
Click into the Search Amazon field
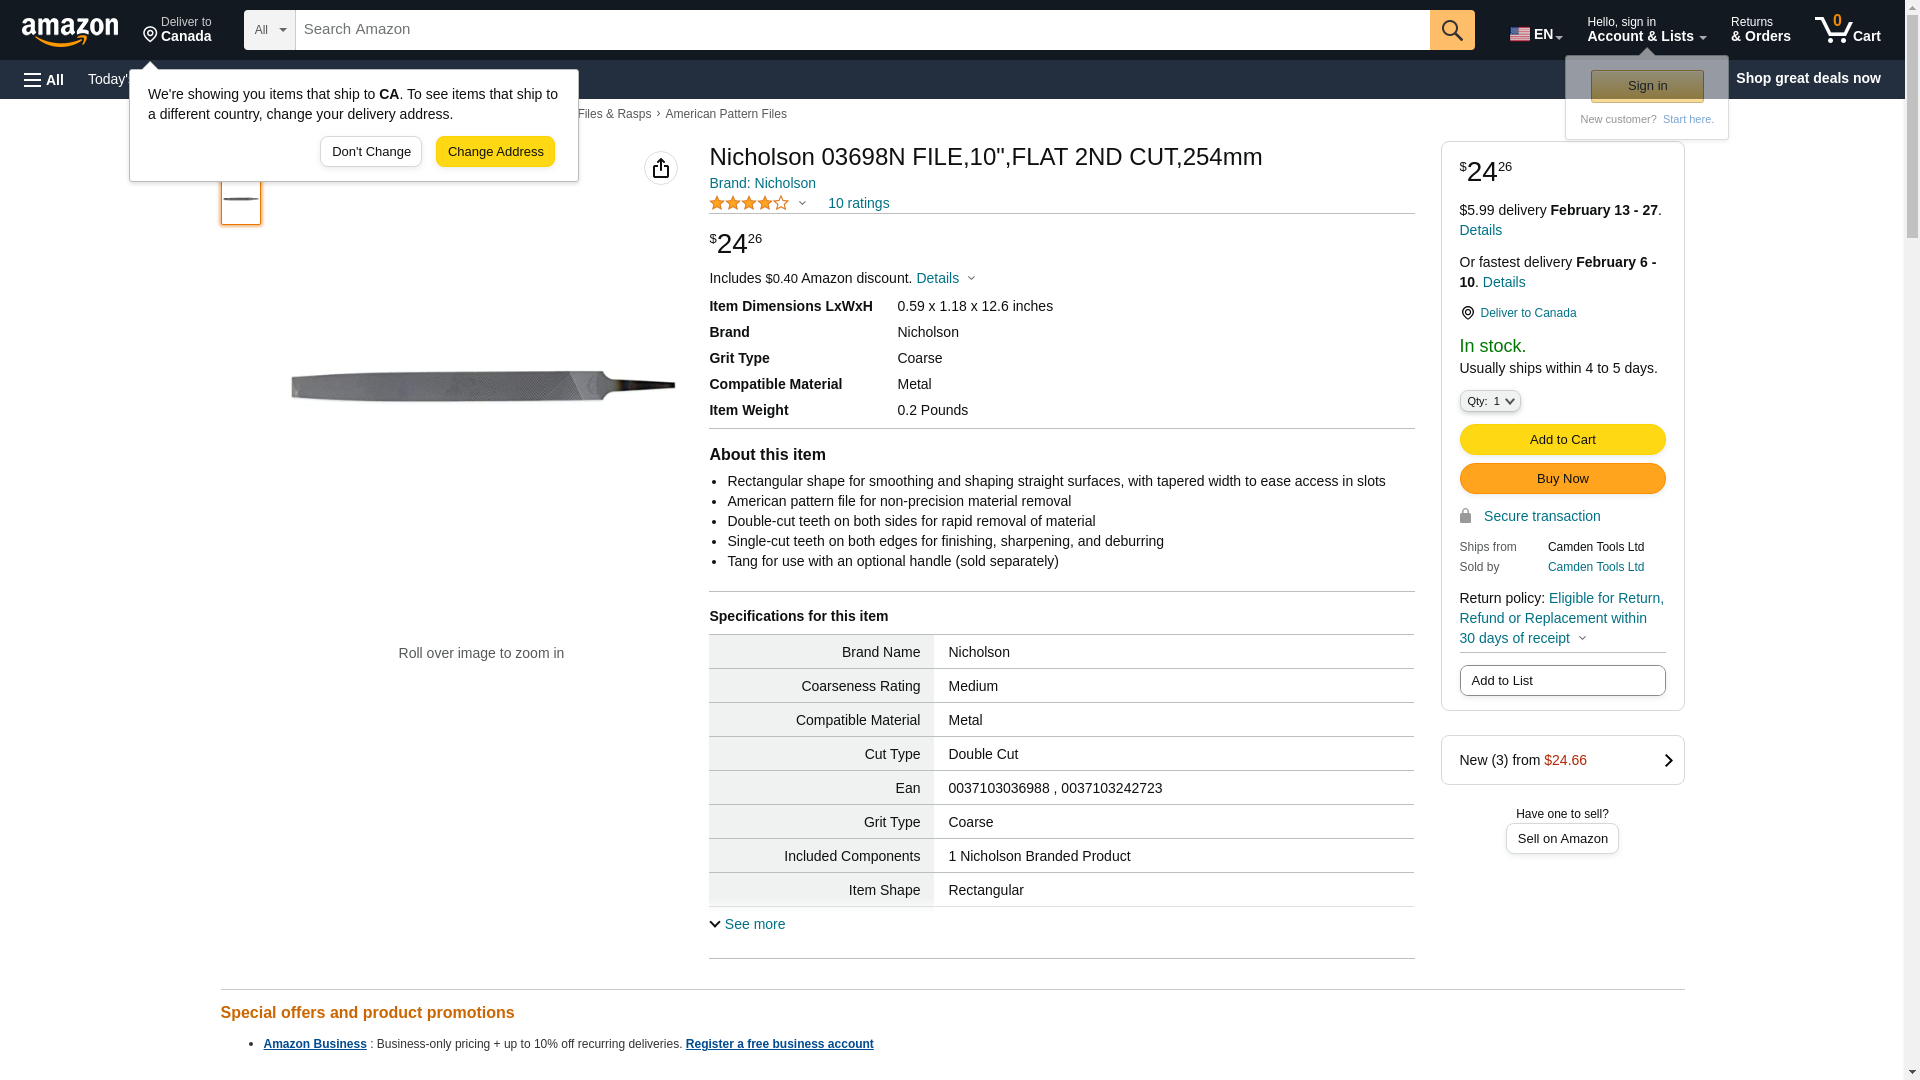[x=862, y=30]
